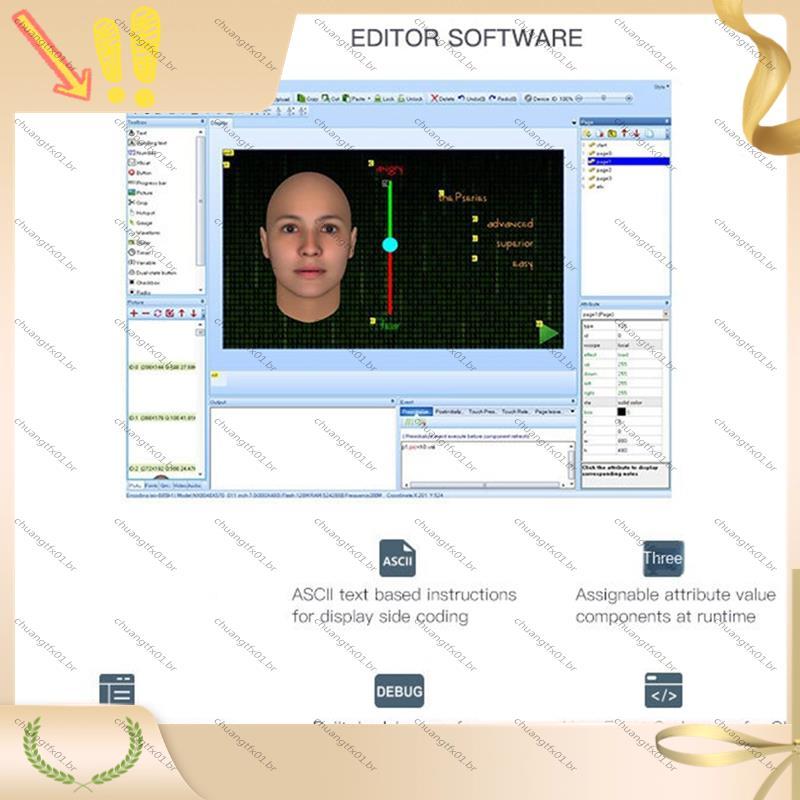Image resolution: width=800 pixels, height=800 pixels.
Task: Switch to the Postinitialize event tab
Action: click(448, 411)
